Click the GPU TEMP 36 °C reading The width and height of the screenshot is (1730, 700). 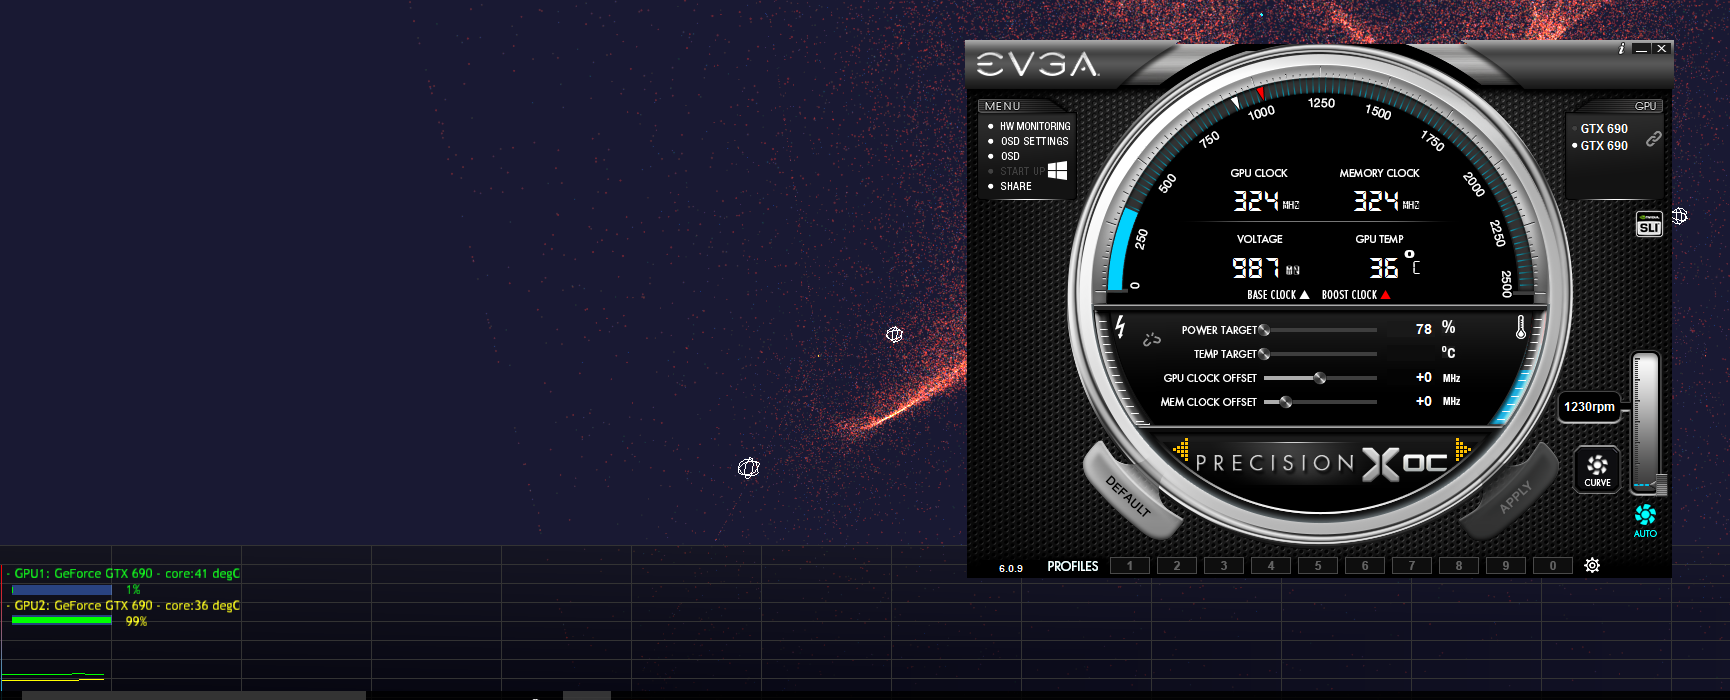pyautogui.click(x=1394, y=266)
